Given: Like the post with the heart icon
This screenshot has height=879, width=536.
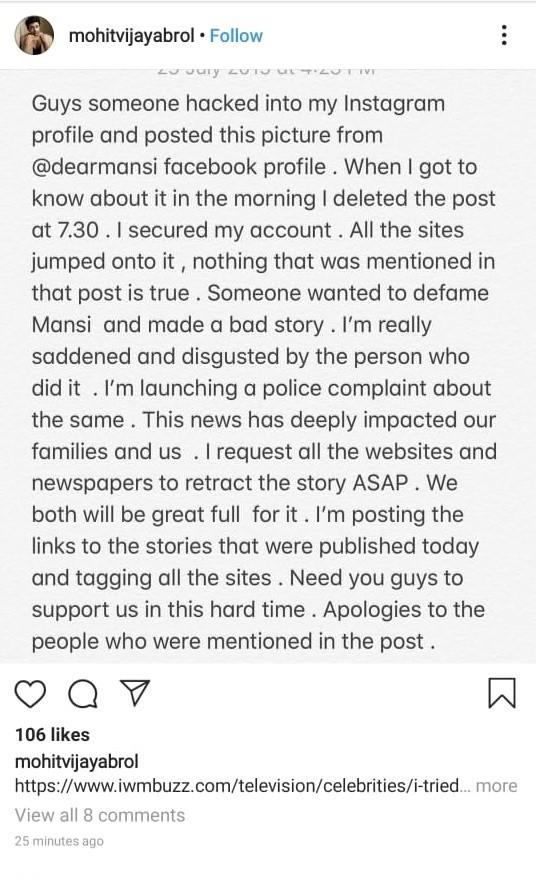Looking at the screenshot, I should coord(30,693).
